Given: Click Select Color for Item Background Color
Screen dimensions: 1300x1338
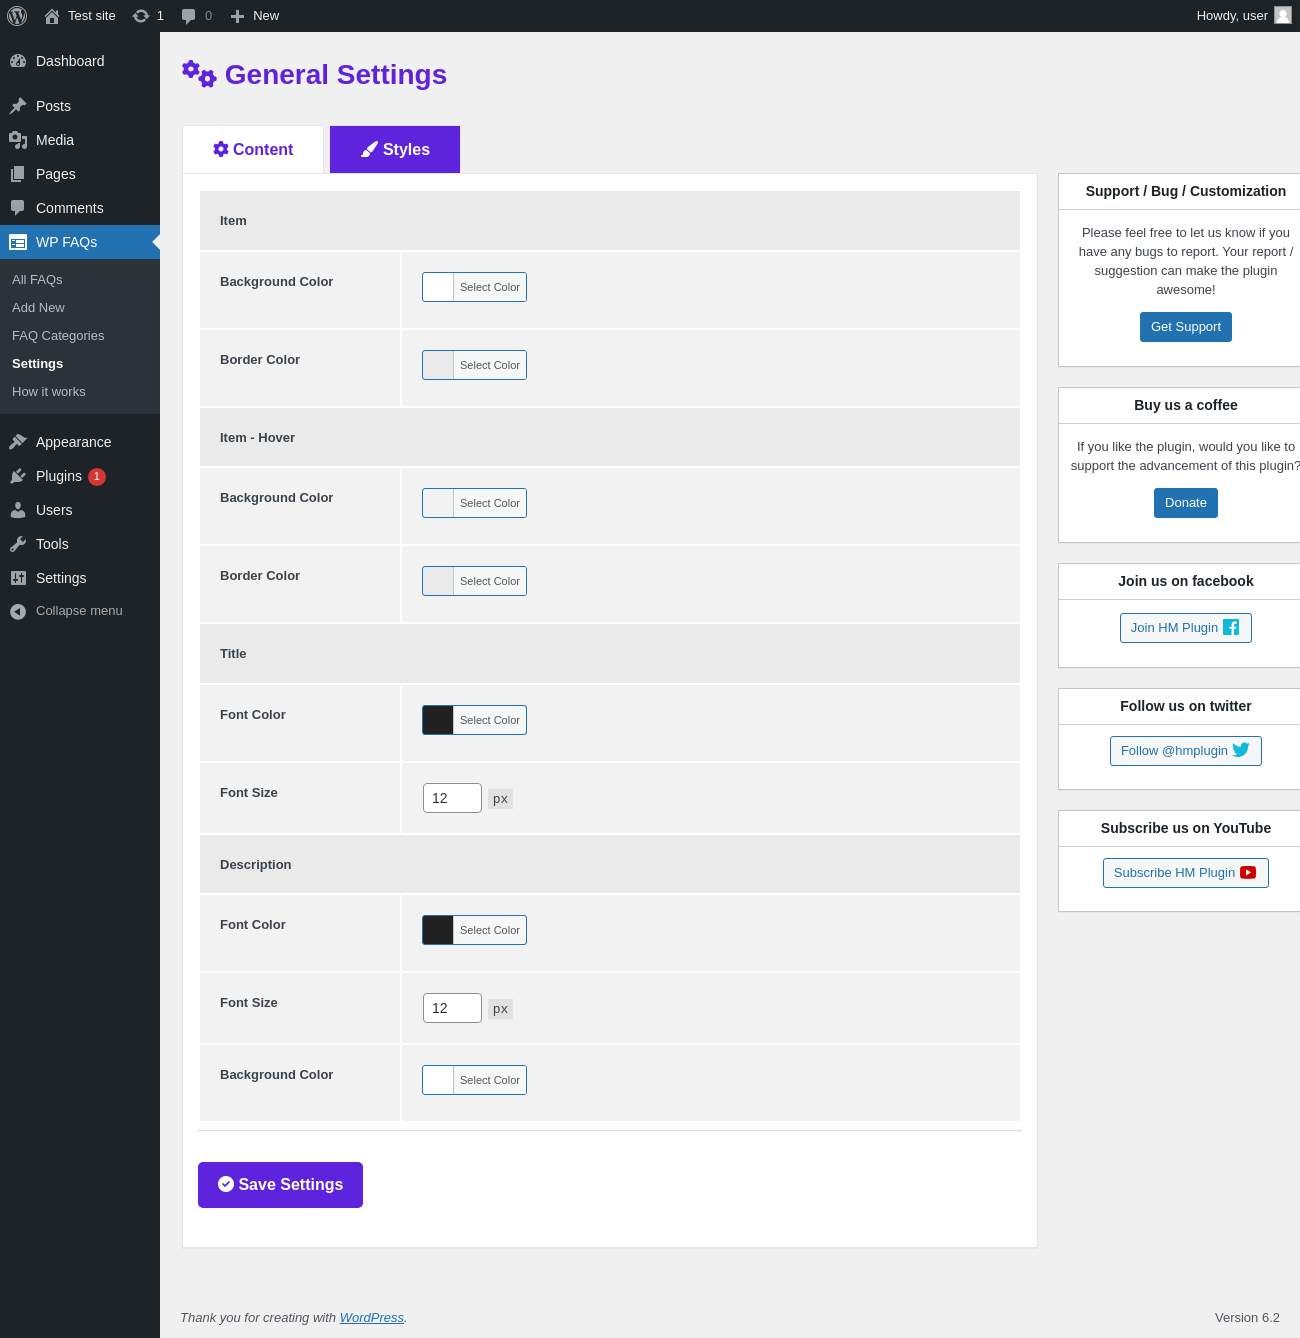Looking at the screenshot, I should click(x=490, y=287).
